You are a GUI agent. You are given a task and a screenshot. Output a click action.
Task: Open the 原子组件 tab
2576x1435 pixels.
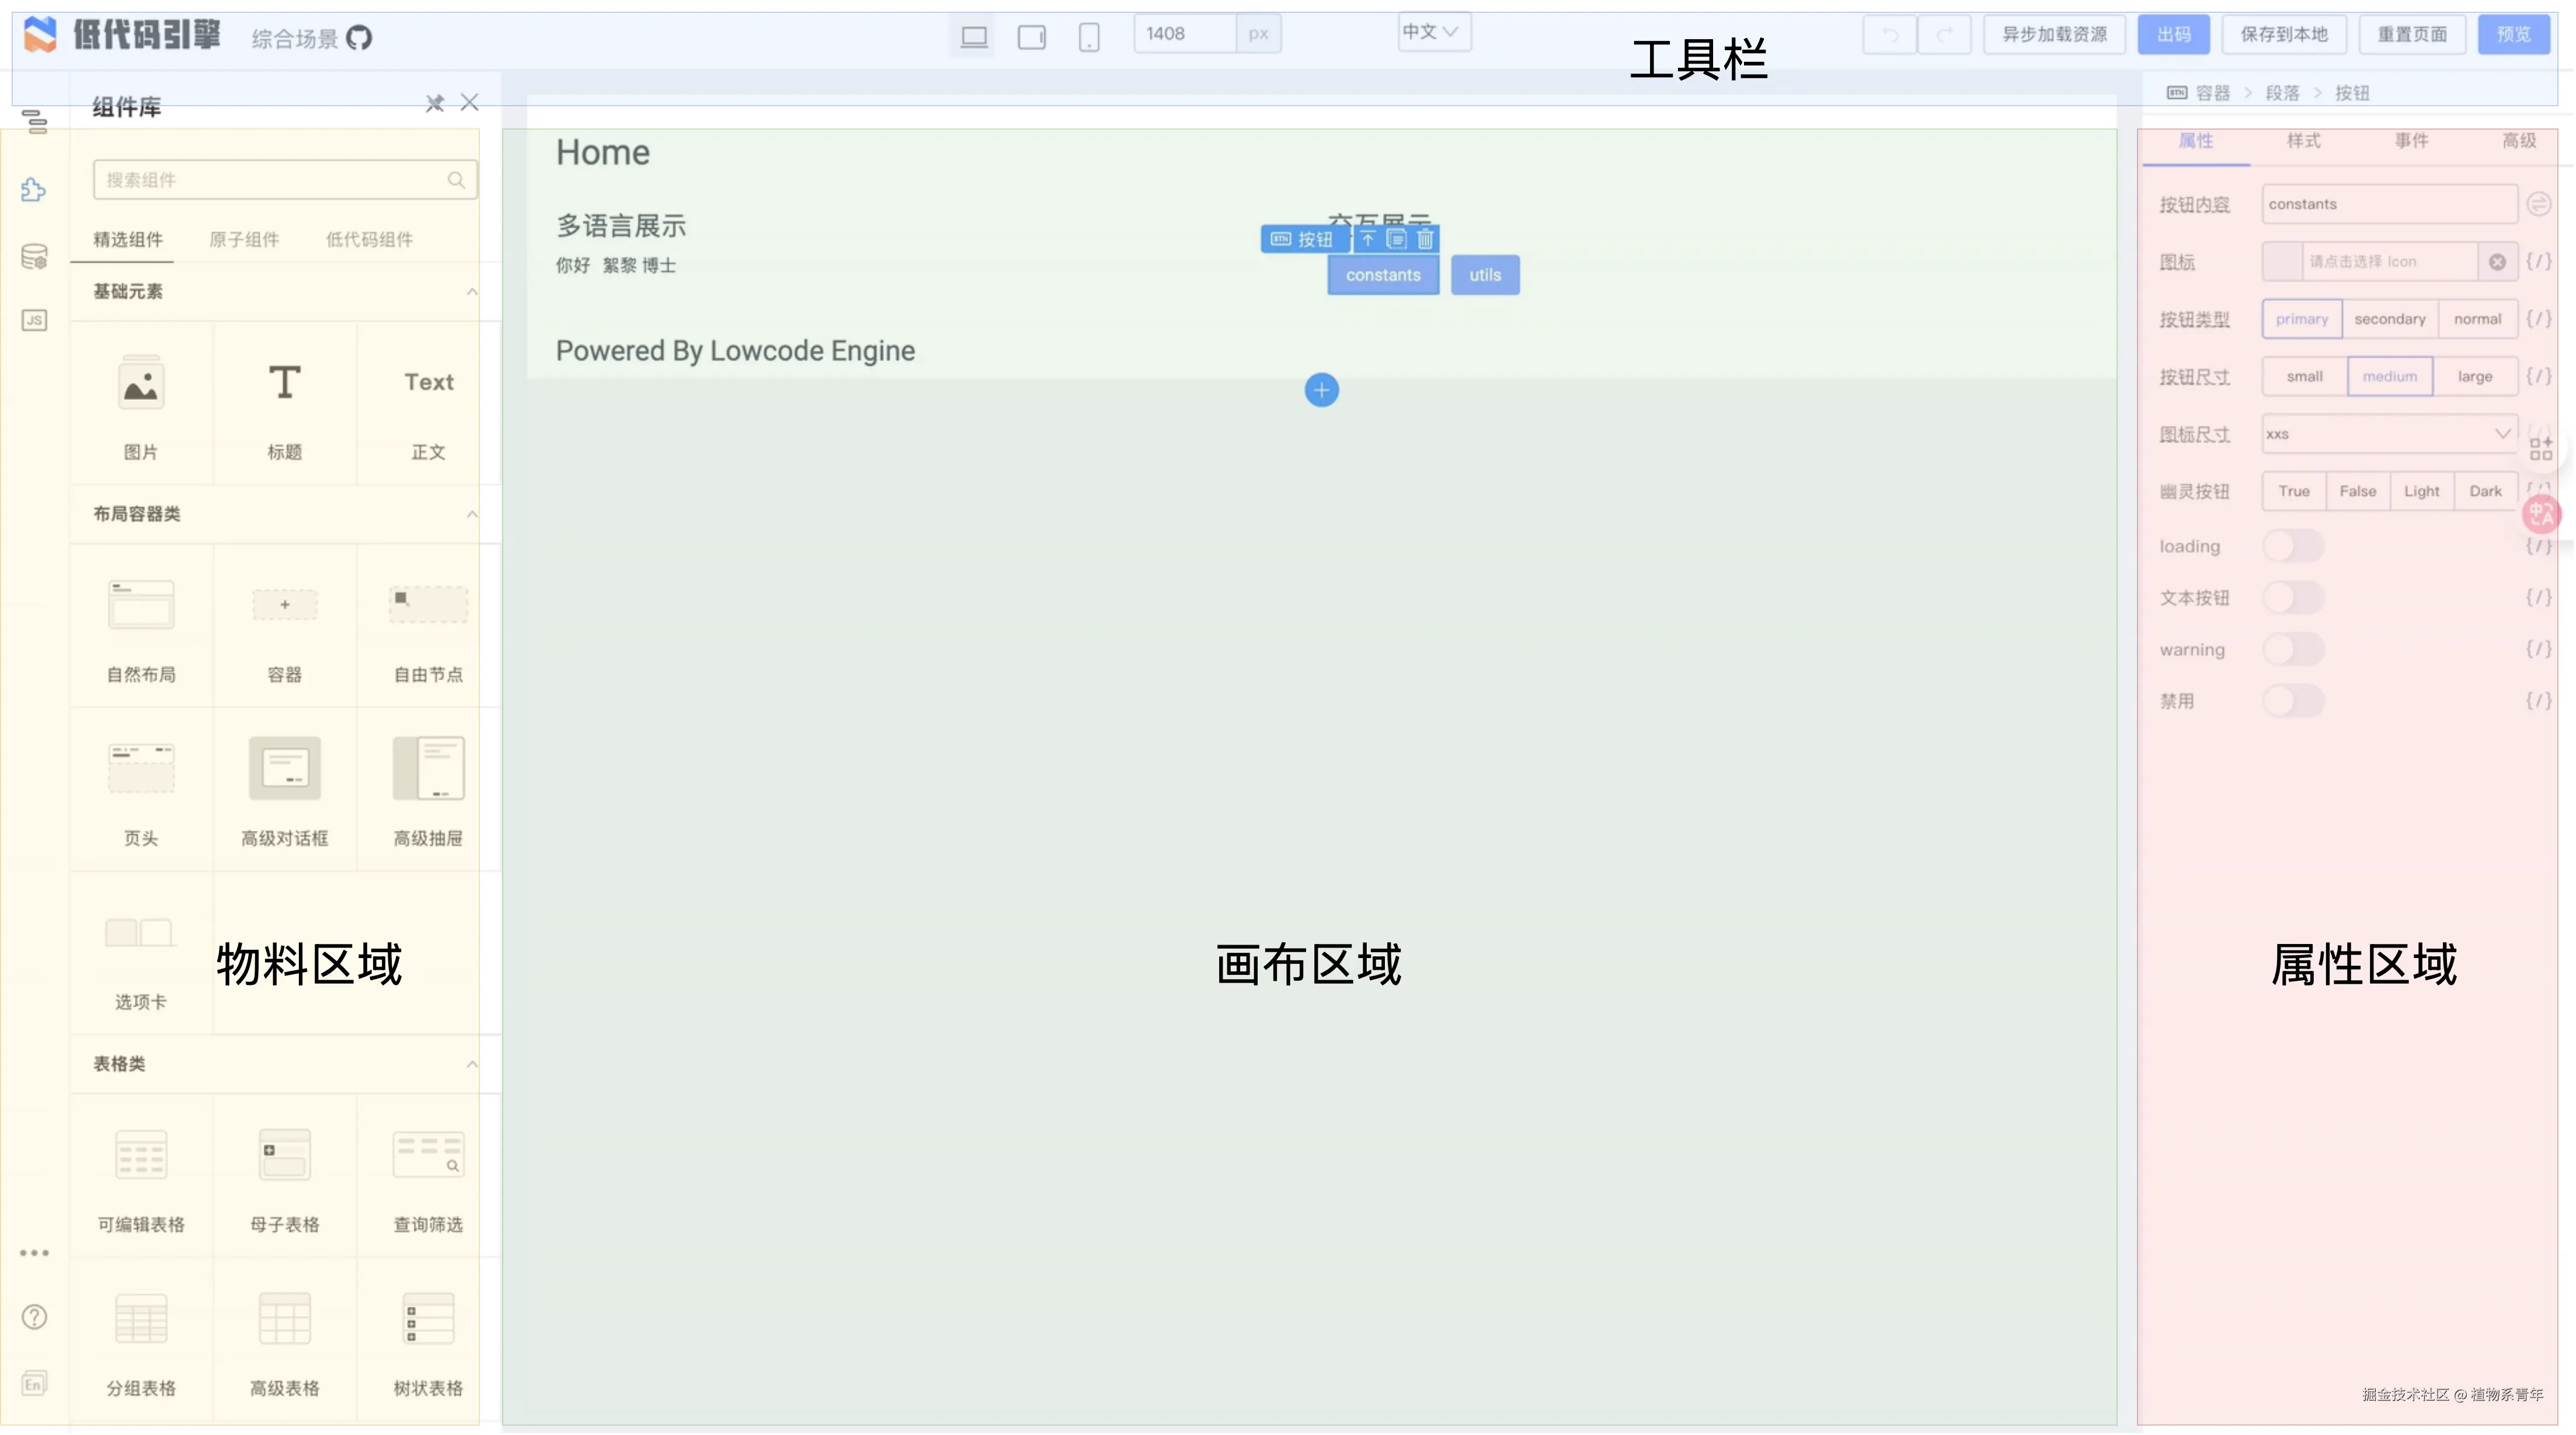[x=244, y=240]
